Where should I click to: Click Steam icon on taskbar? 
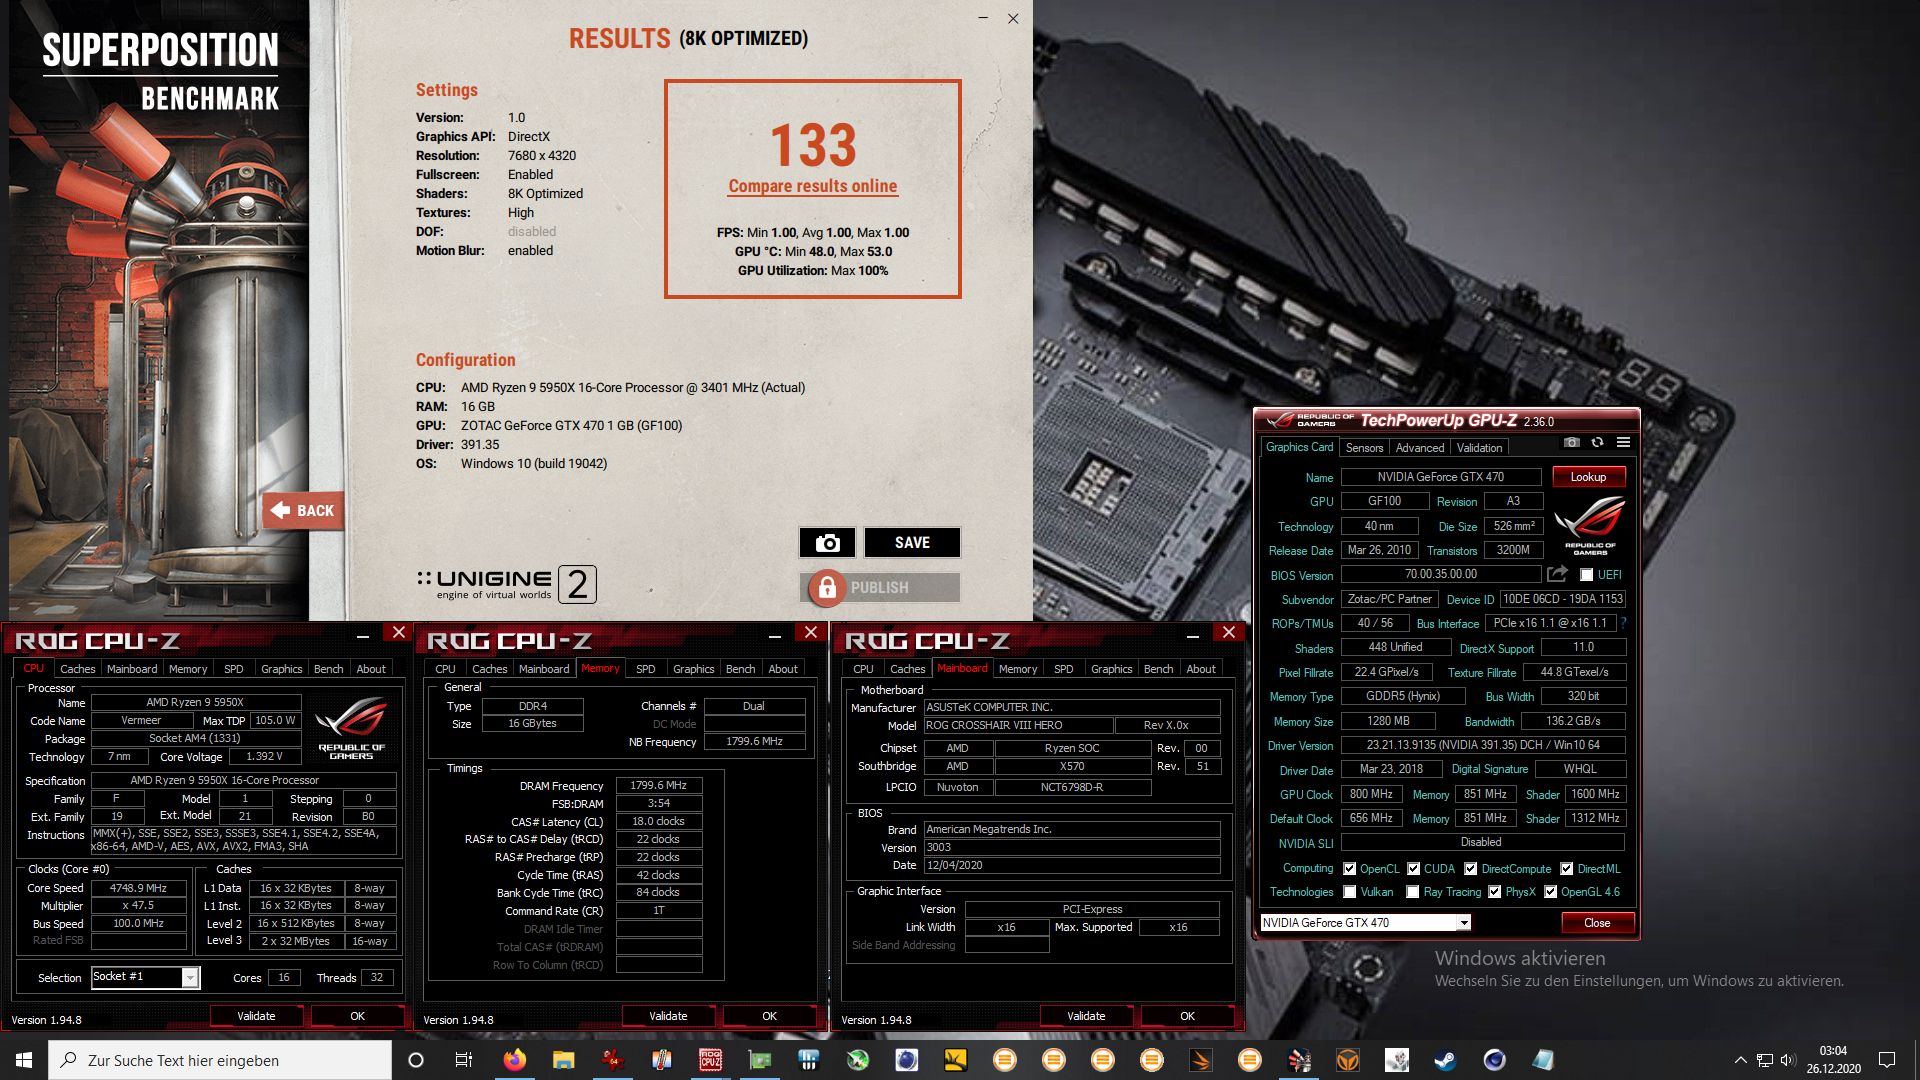tap(1445, 1060)
